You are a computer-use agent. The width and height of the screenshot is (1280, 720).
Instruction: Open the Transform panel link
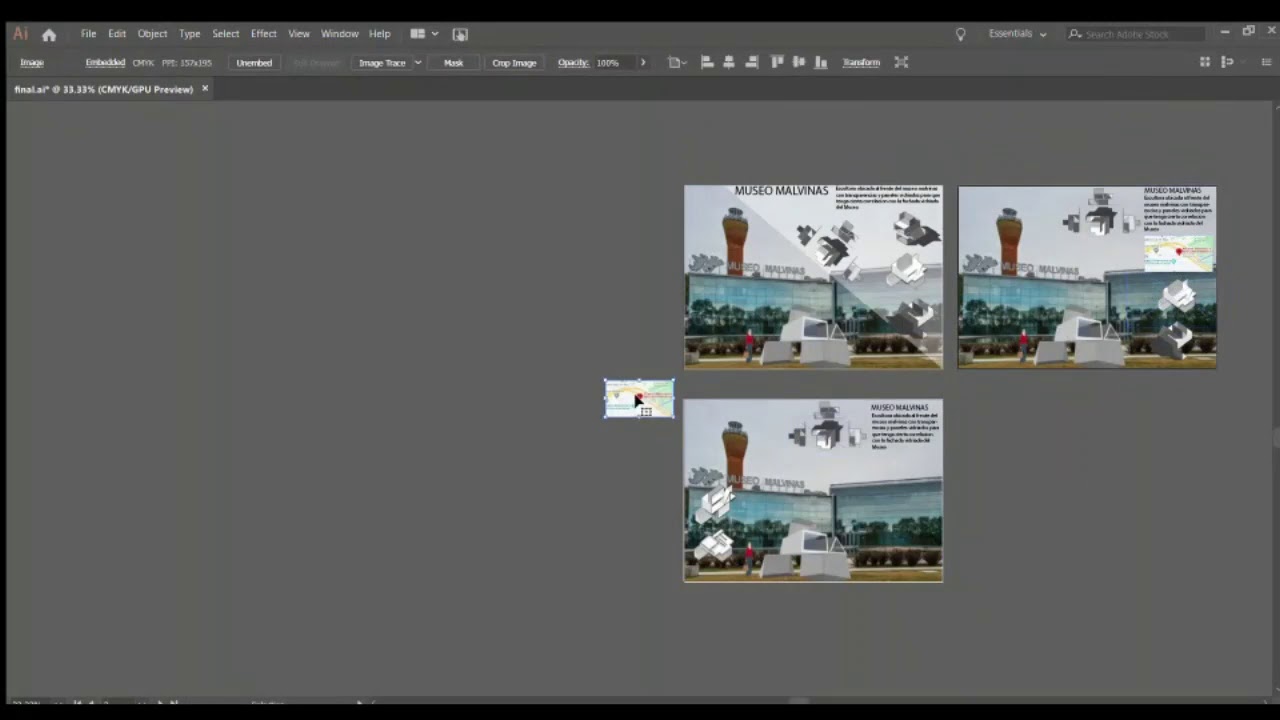(x=861, y=63)
